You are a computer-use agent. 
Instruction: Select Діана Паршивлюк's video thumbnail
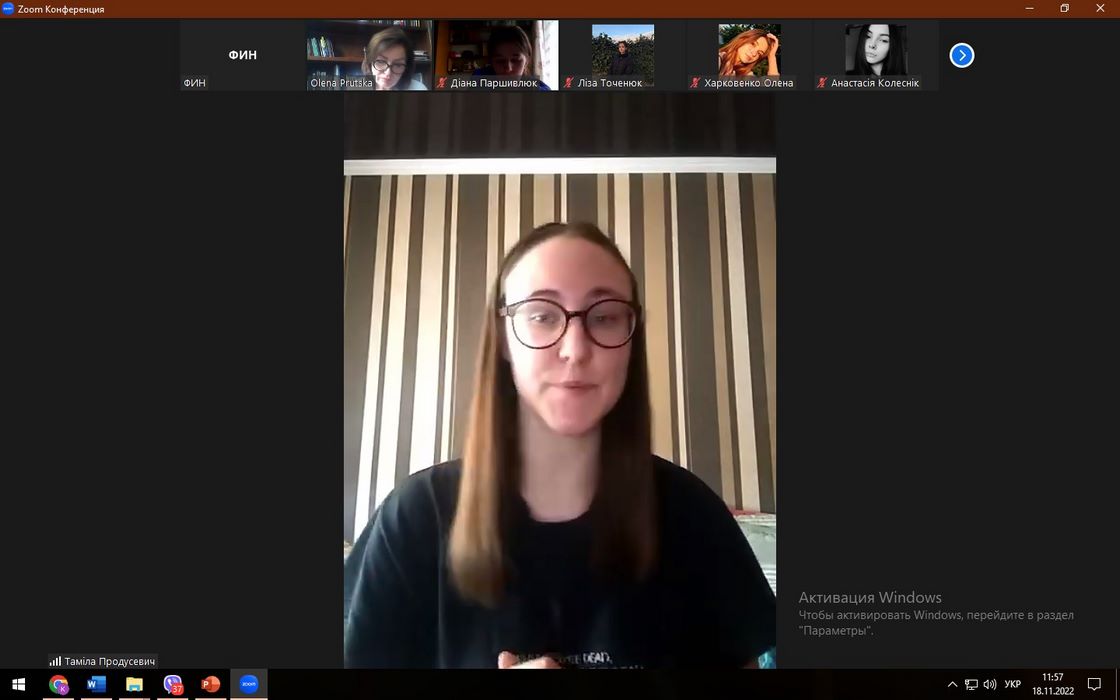point(496,55)
